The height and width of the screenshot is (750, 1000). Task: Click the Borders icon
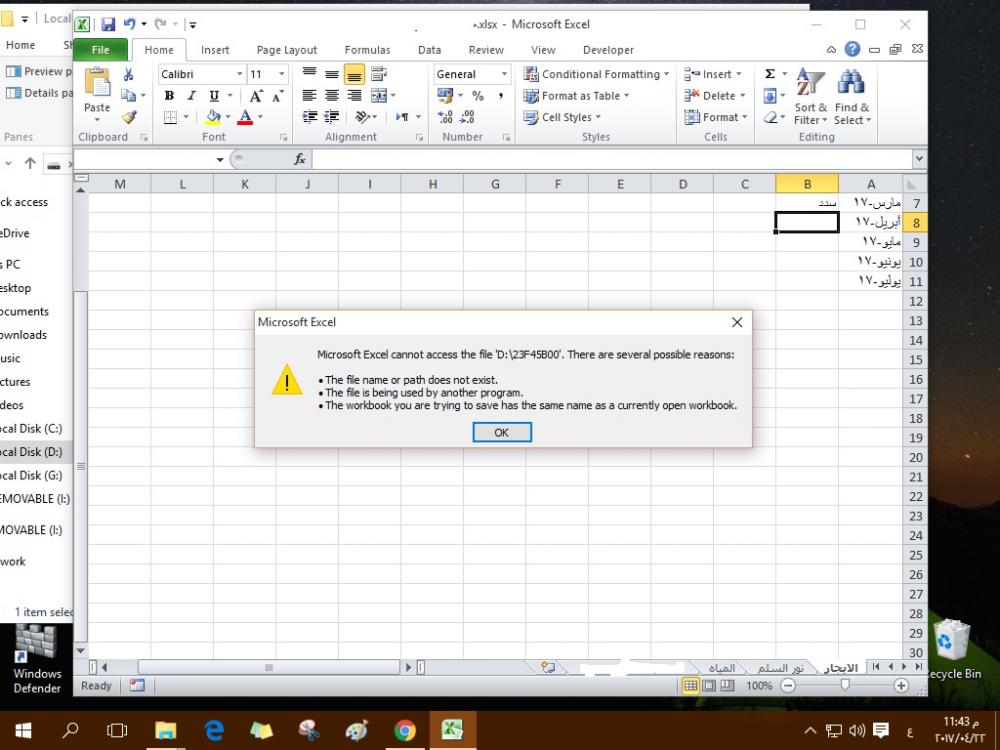click(170, 117)
